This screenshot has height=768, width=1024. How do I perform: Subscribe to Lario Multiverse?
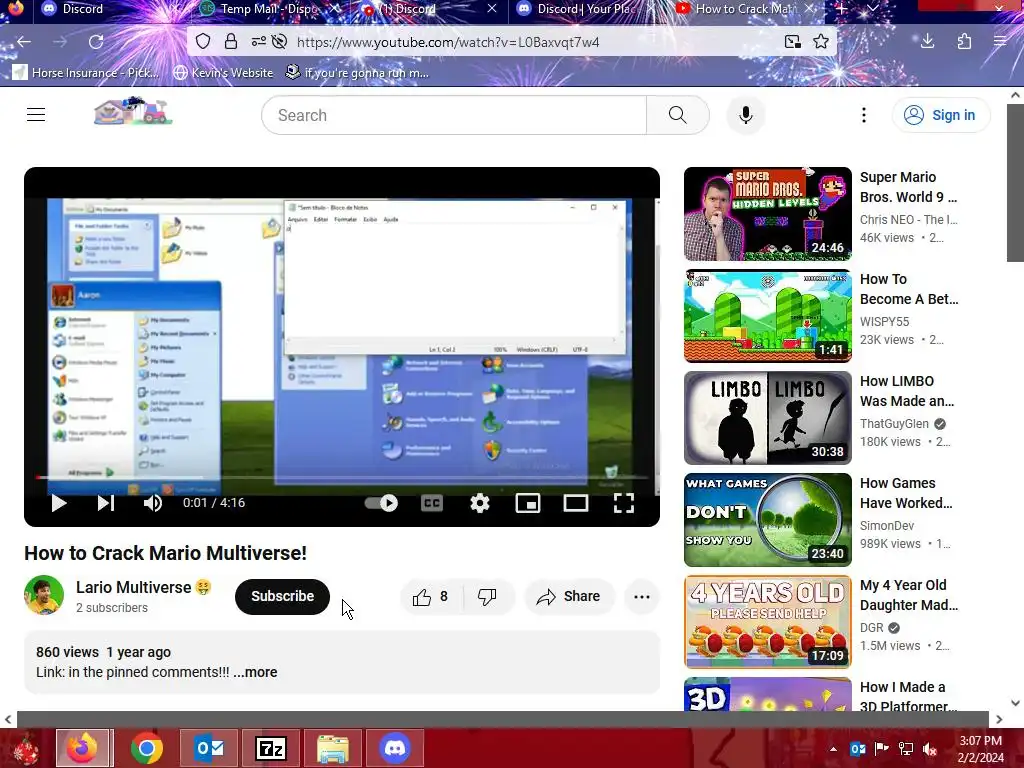click(x=282, y=596)
